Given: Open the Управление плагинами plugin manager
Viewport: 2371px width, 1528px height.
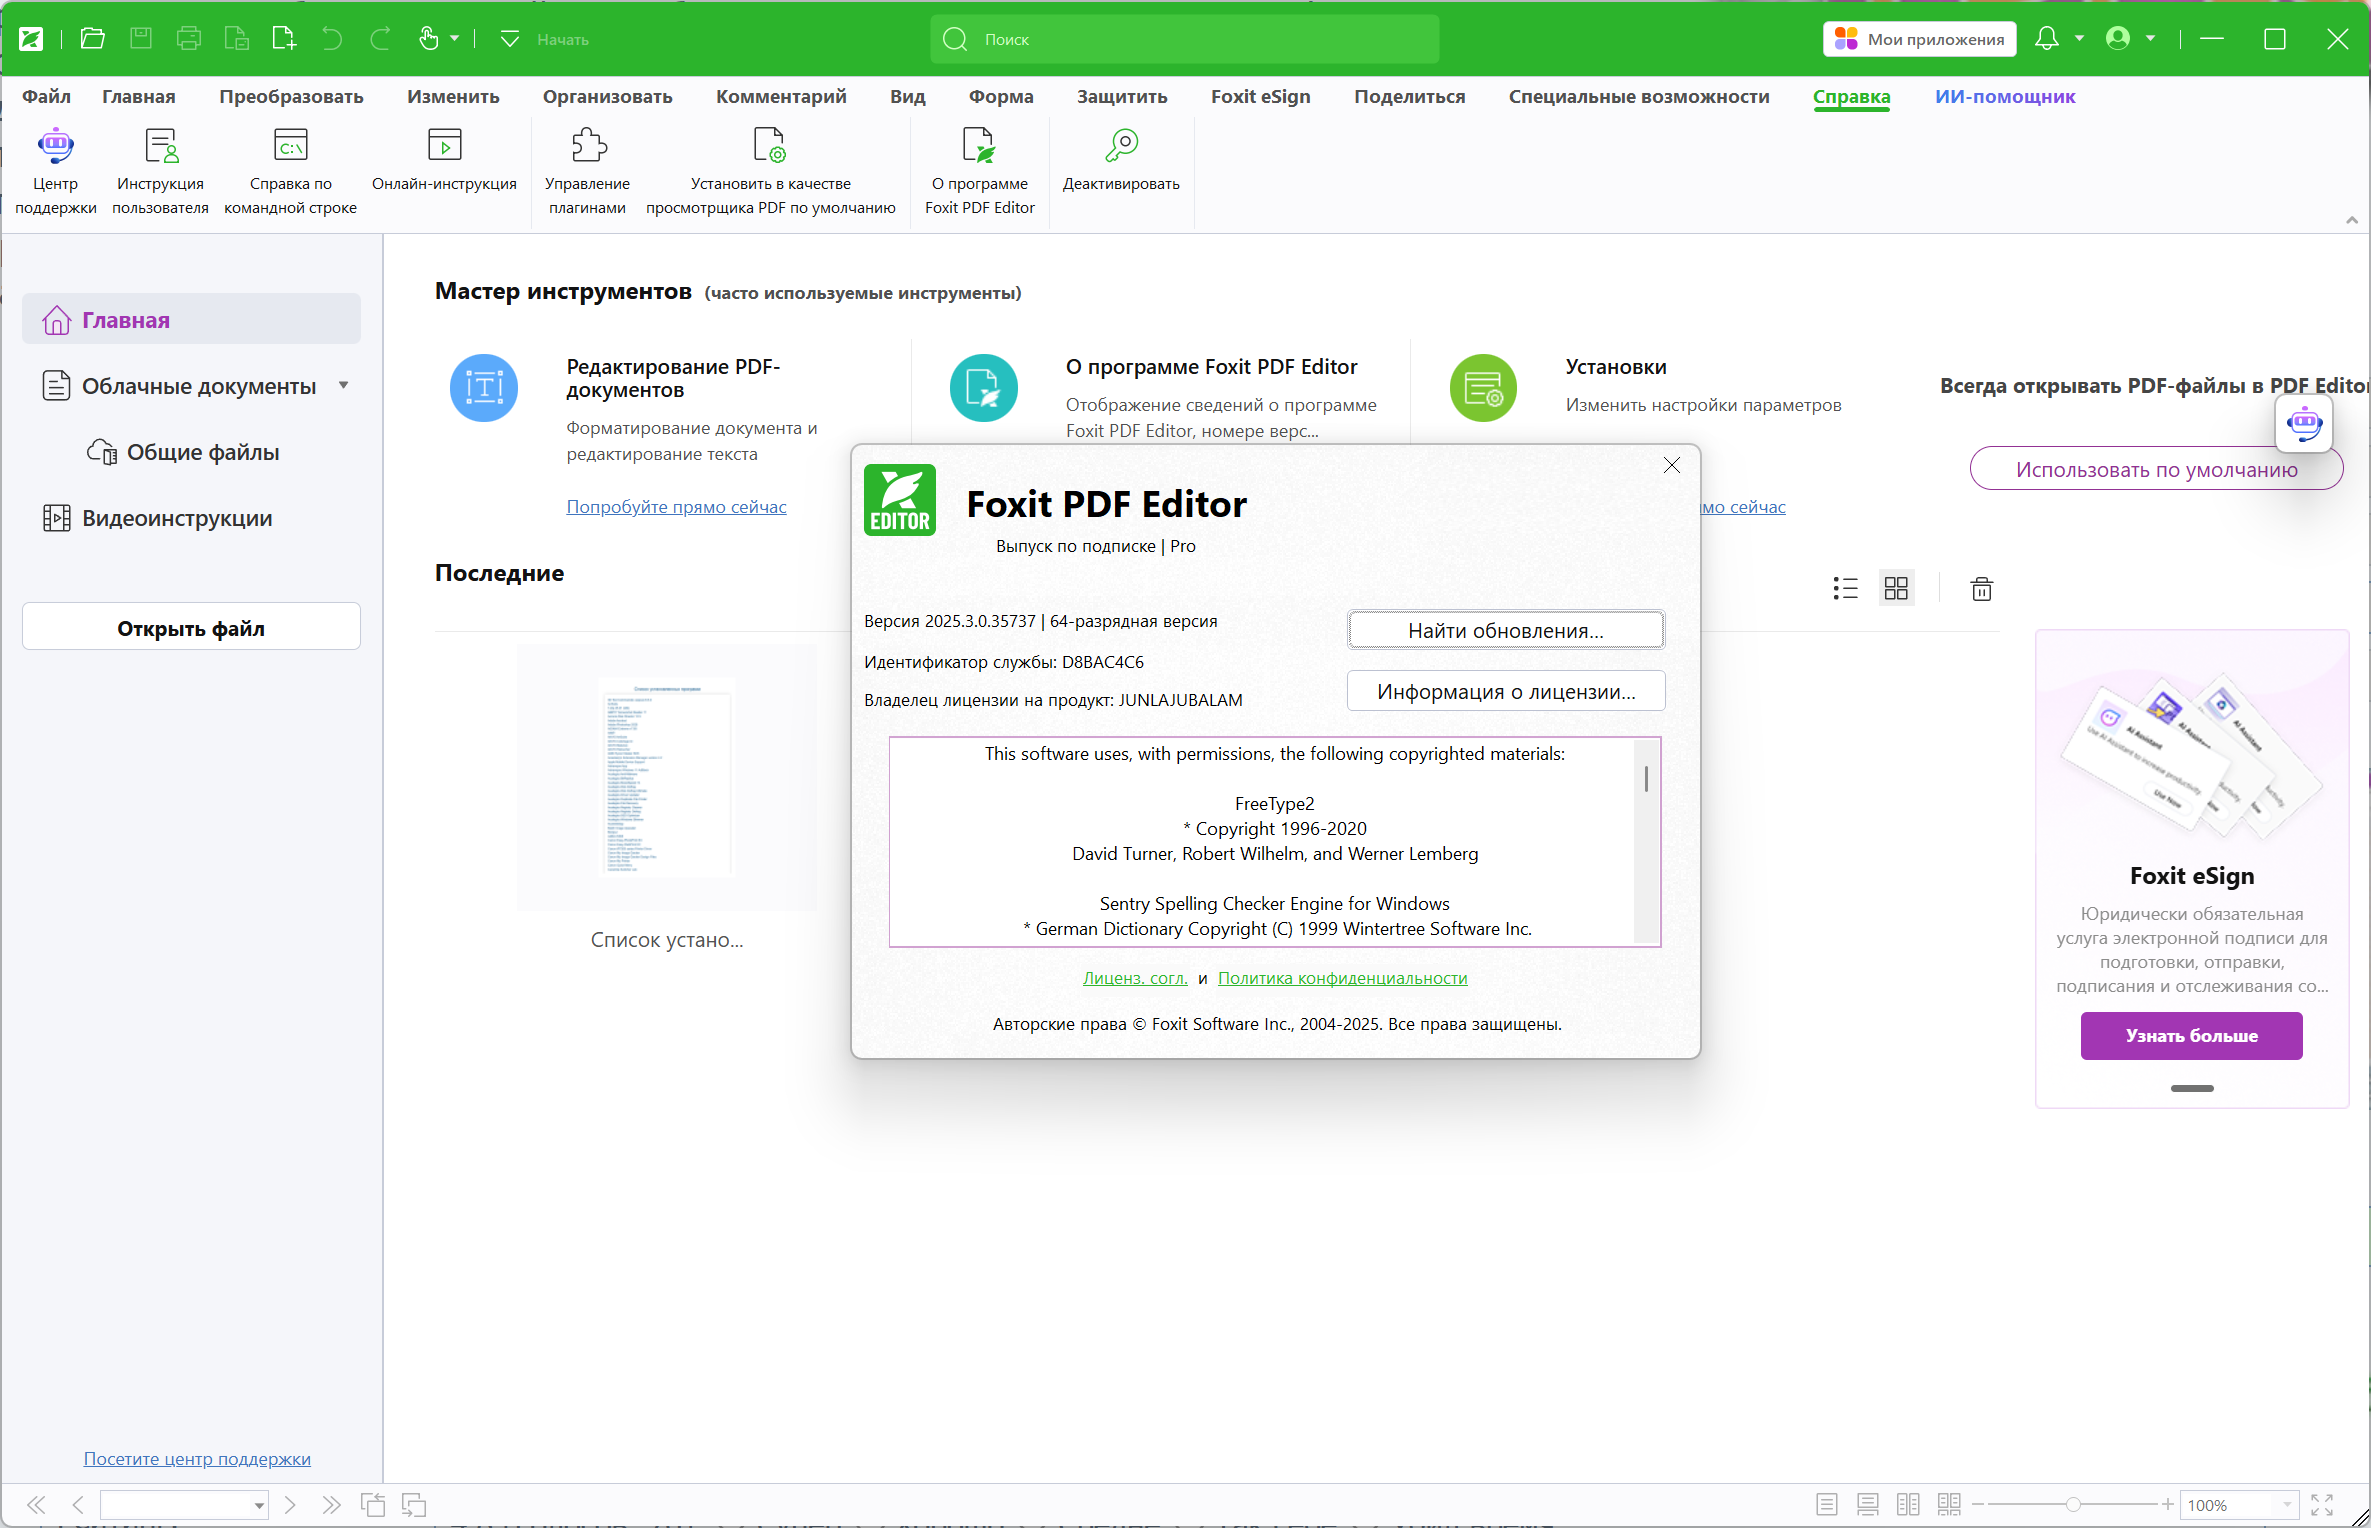Looking at the screenshot, I should click(x=587, y=147).
